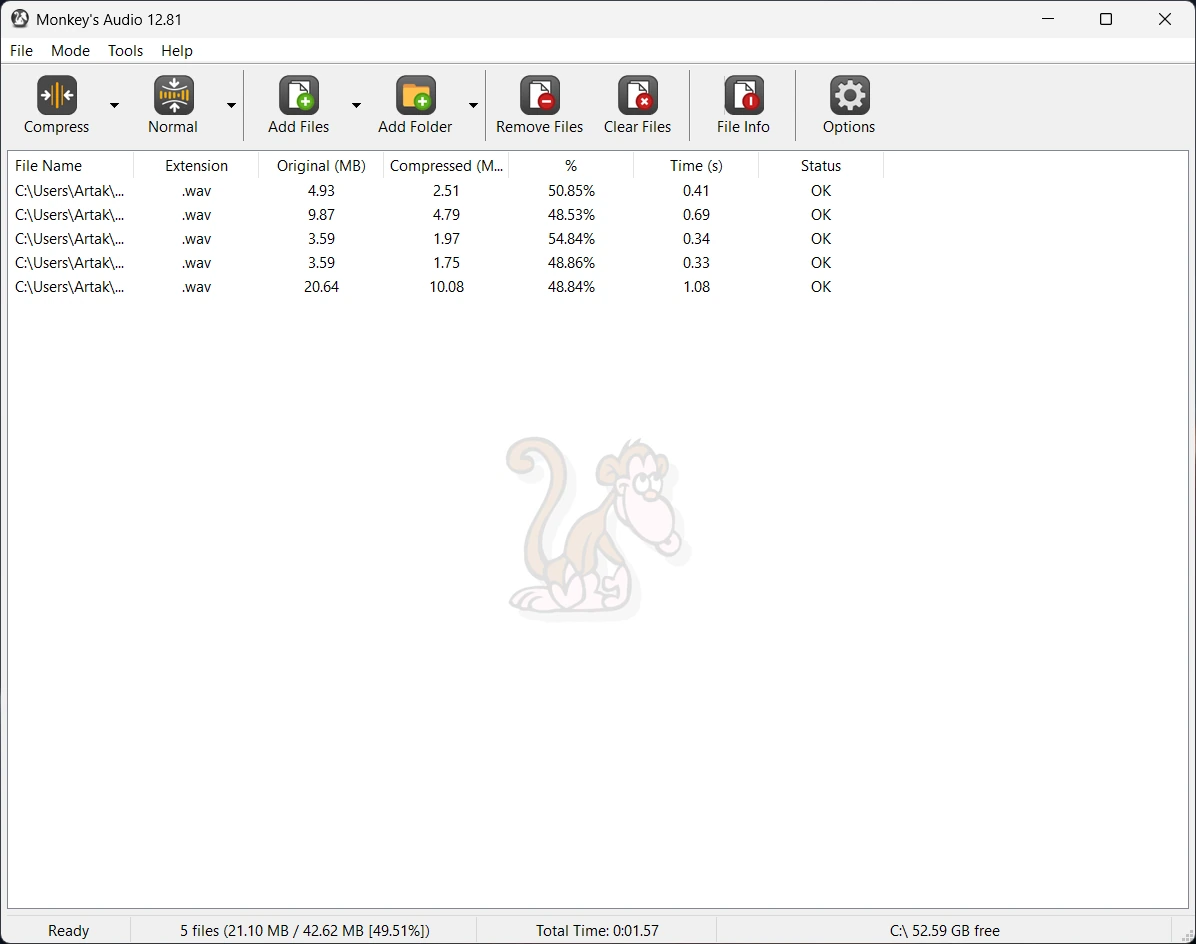Click the Normal compression level icon
The height and width of the screenshot is (944, 1196).
point(174,95)
